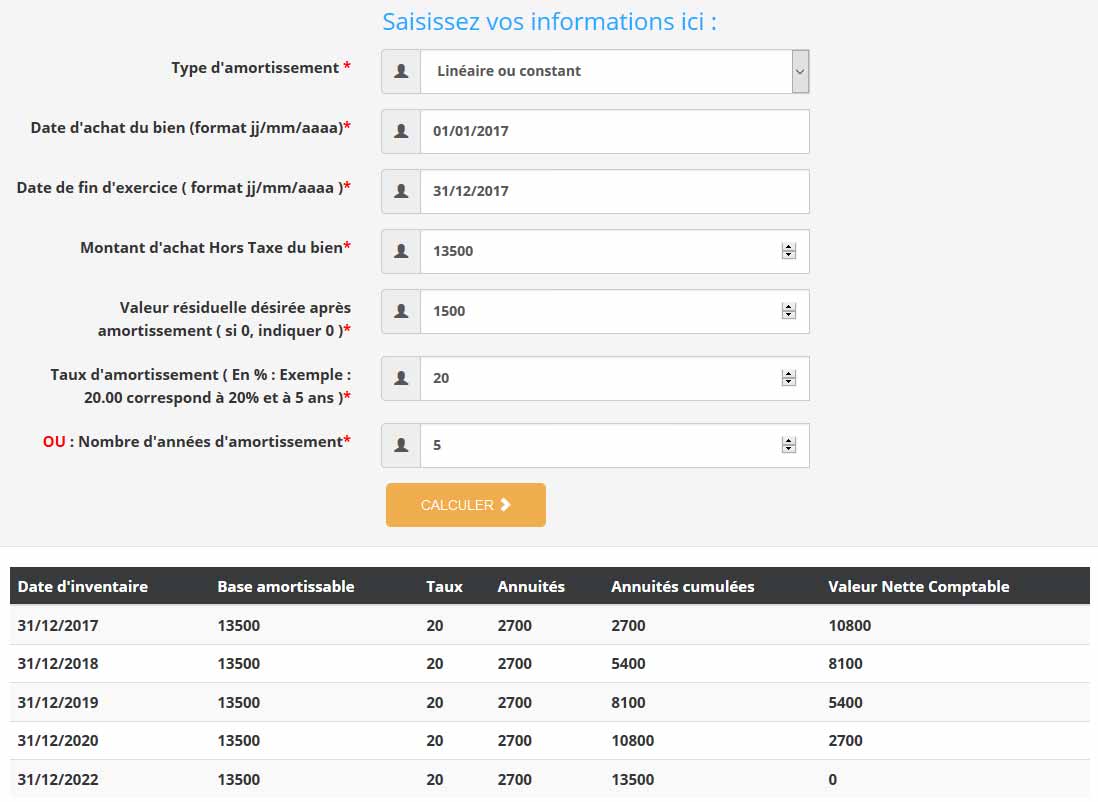
Task: Open the Type d'amortissement dropdown arrow
Action: [800, 71]
